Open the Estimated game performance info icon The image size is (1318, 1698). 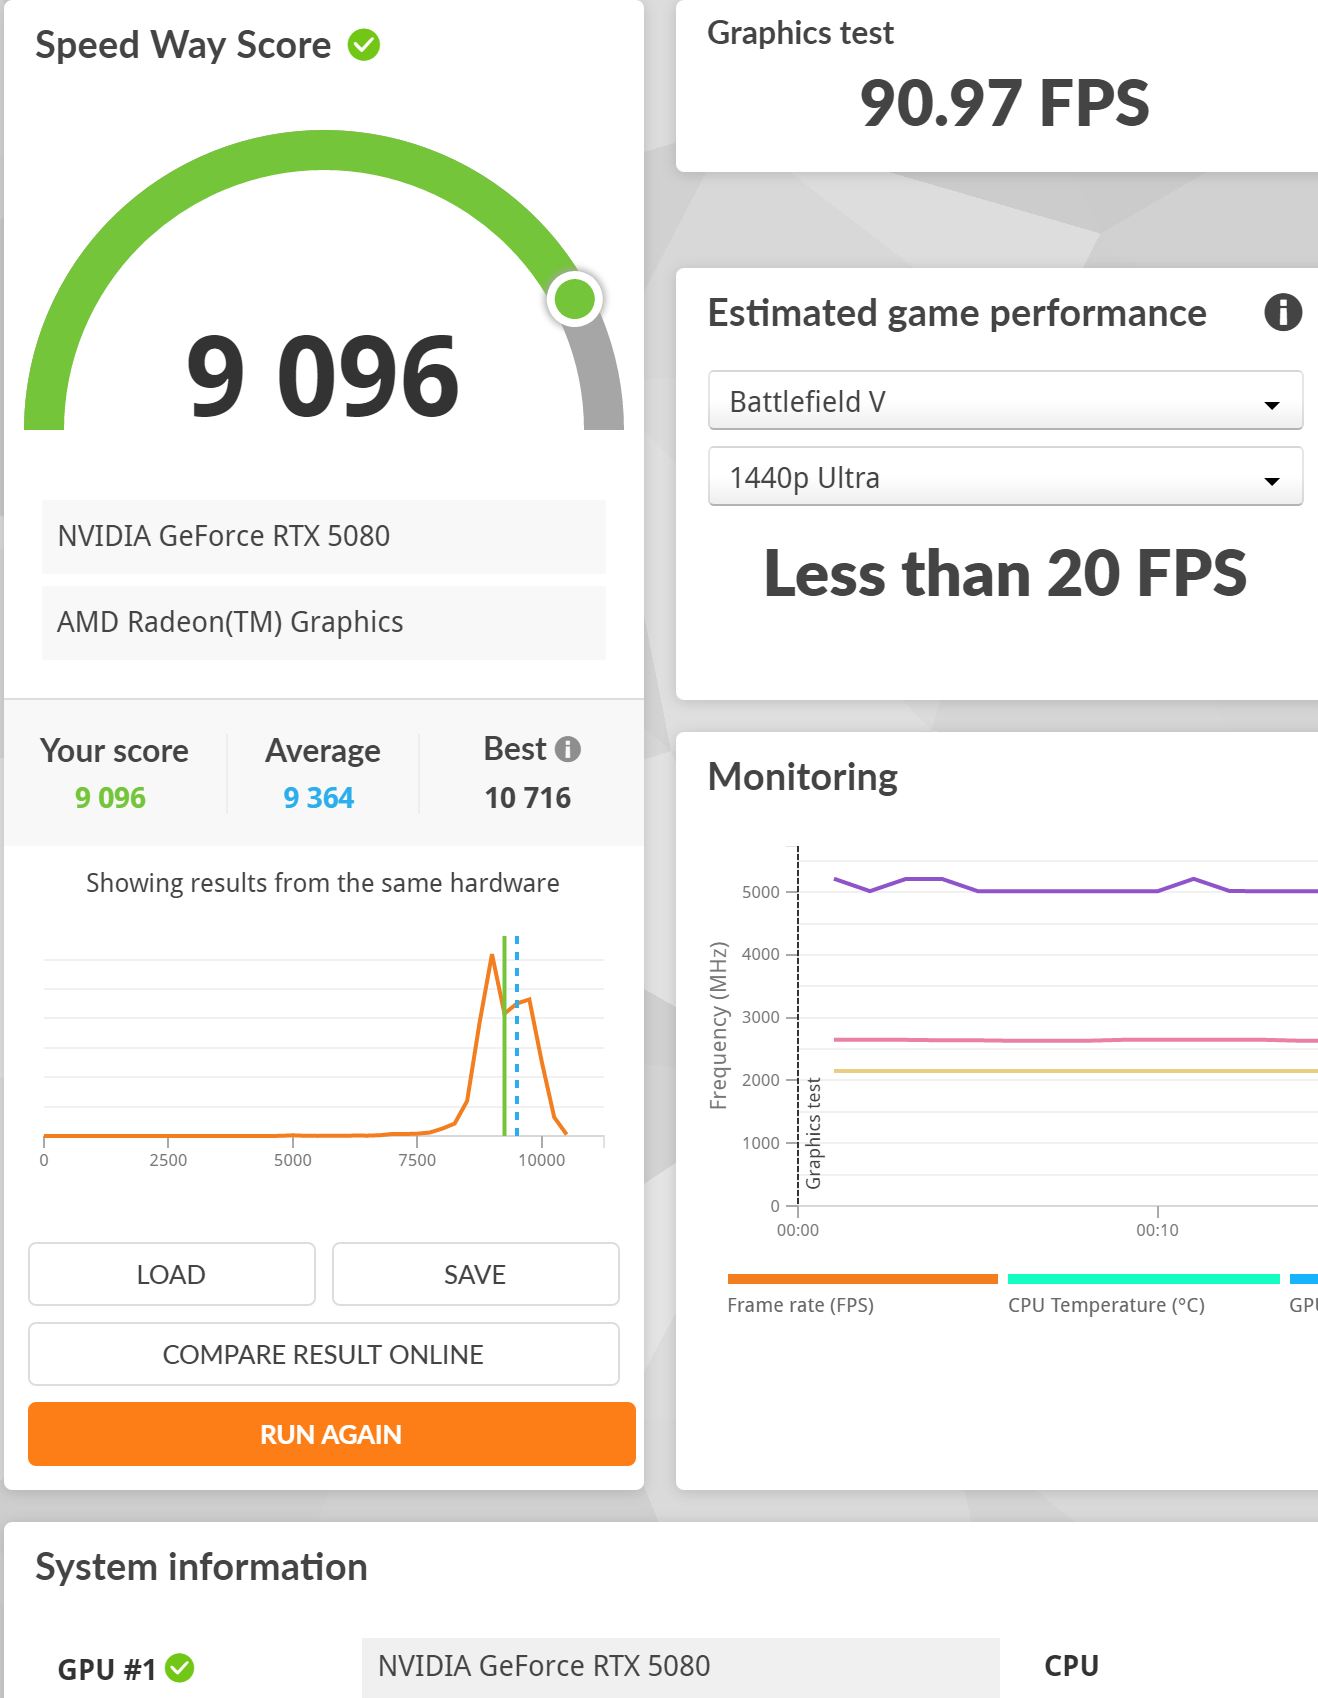(1283, 313)
